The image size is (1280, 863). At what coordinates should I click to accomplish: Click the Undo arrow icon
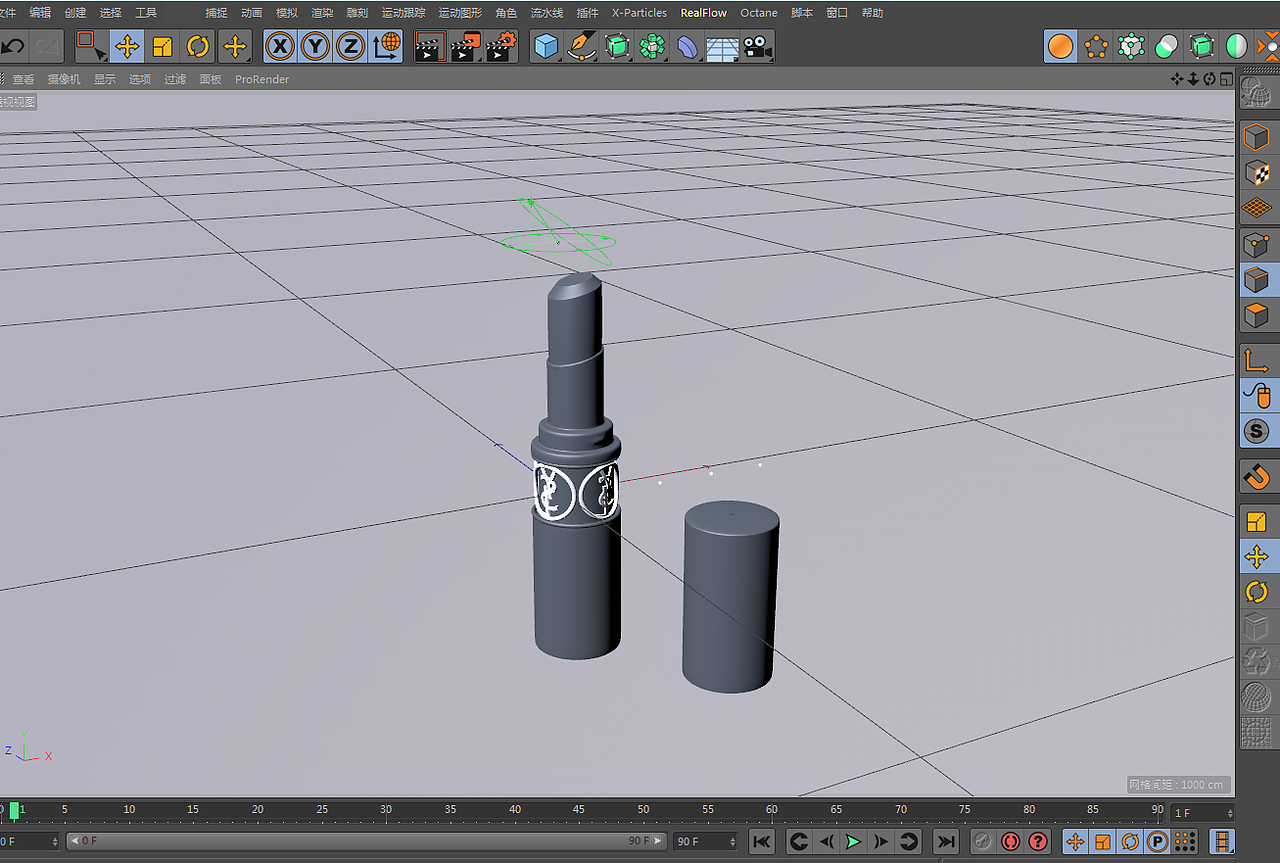click(x=12, y=46)
